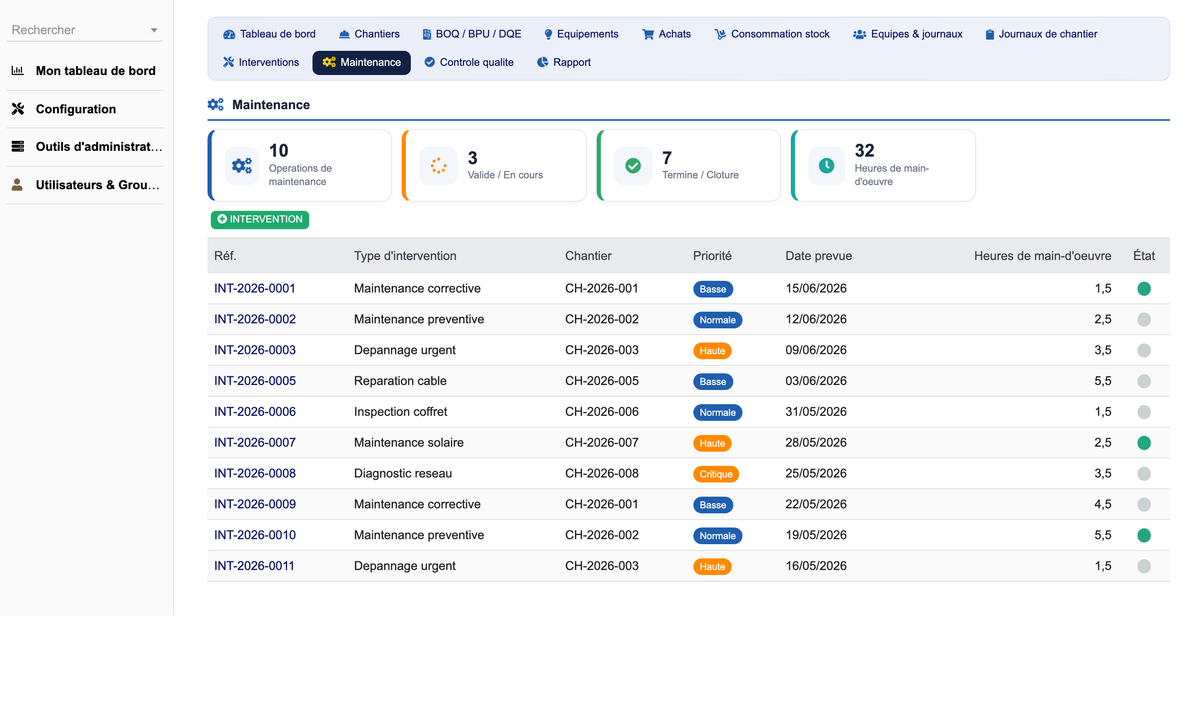Click the Rapport pie chart icon
The image size is (1200, 710).
coord(543,62)
